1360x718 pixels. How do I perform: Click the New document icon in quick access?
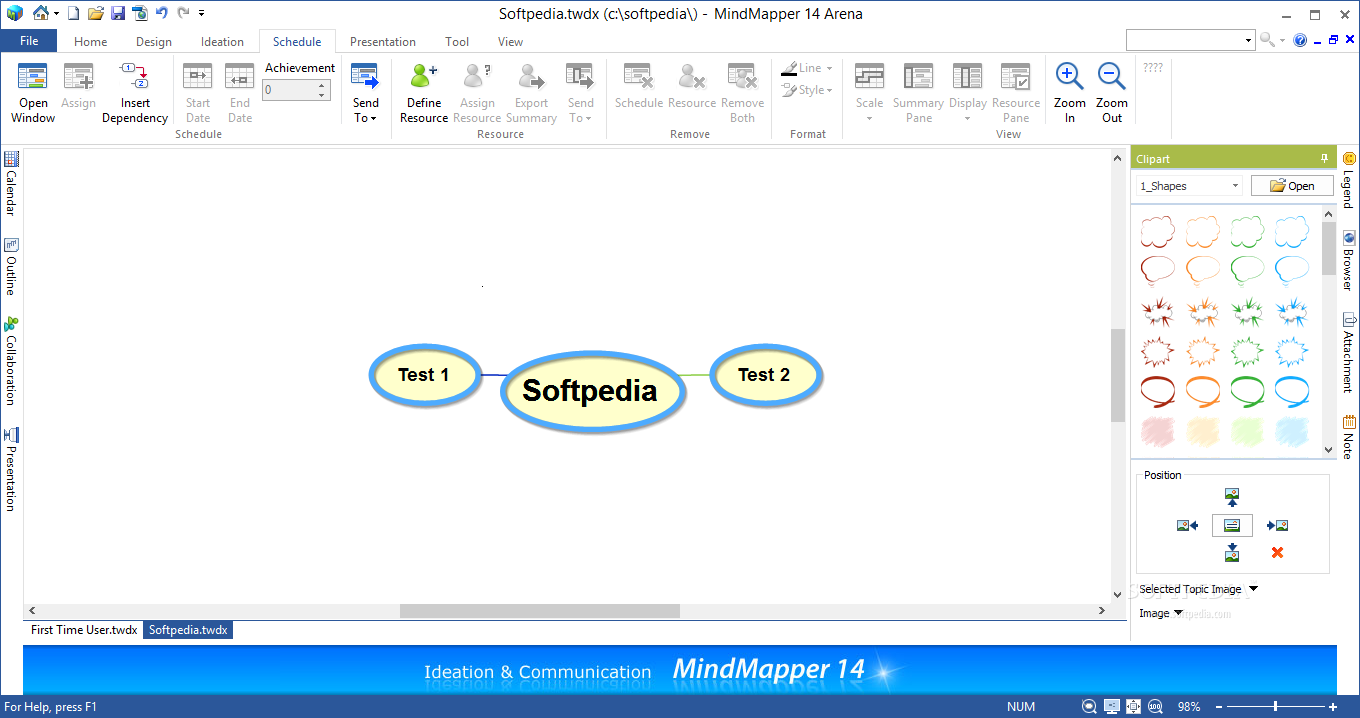tap(73, 13)
